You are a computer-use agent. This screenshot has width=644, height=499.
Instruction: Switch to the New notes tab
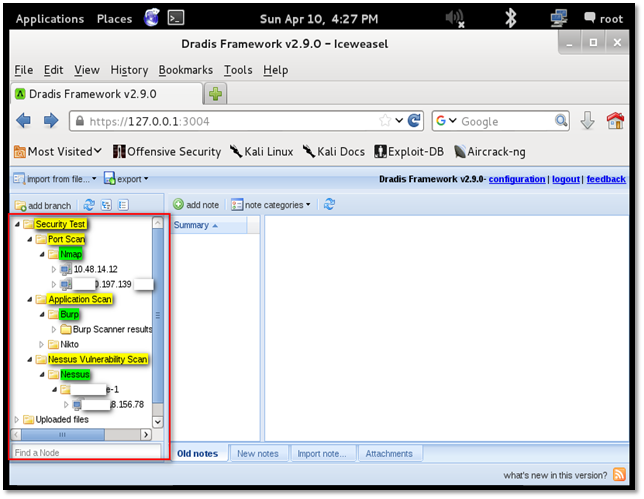click(x=257, y=454)
